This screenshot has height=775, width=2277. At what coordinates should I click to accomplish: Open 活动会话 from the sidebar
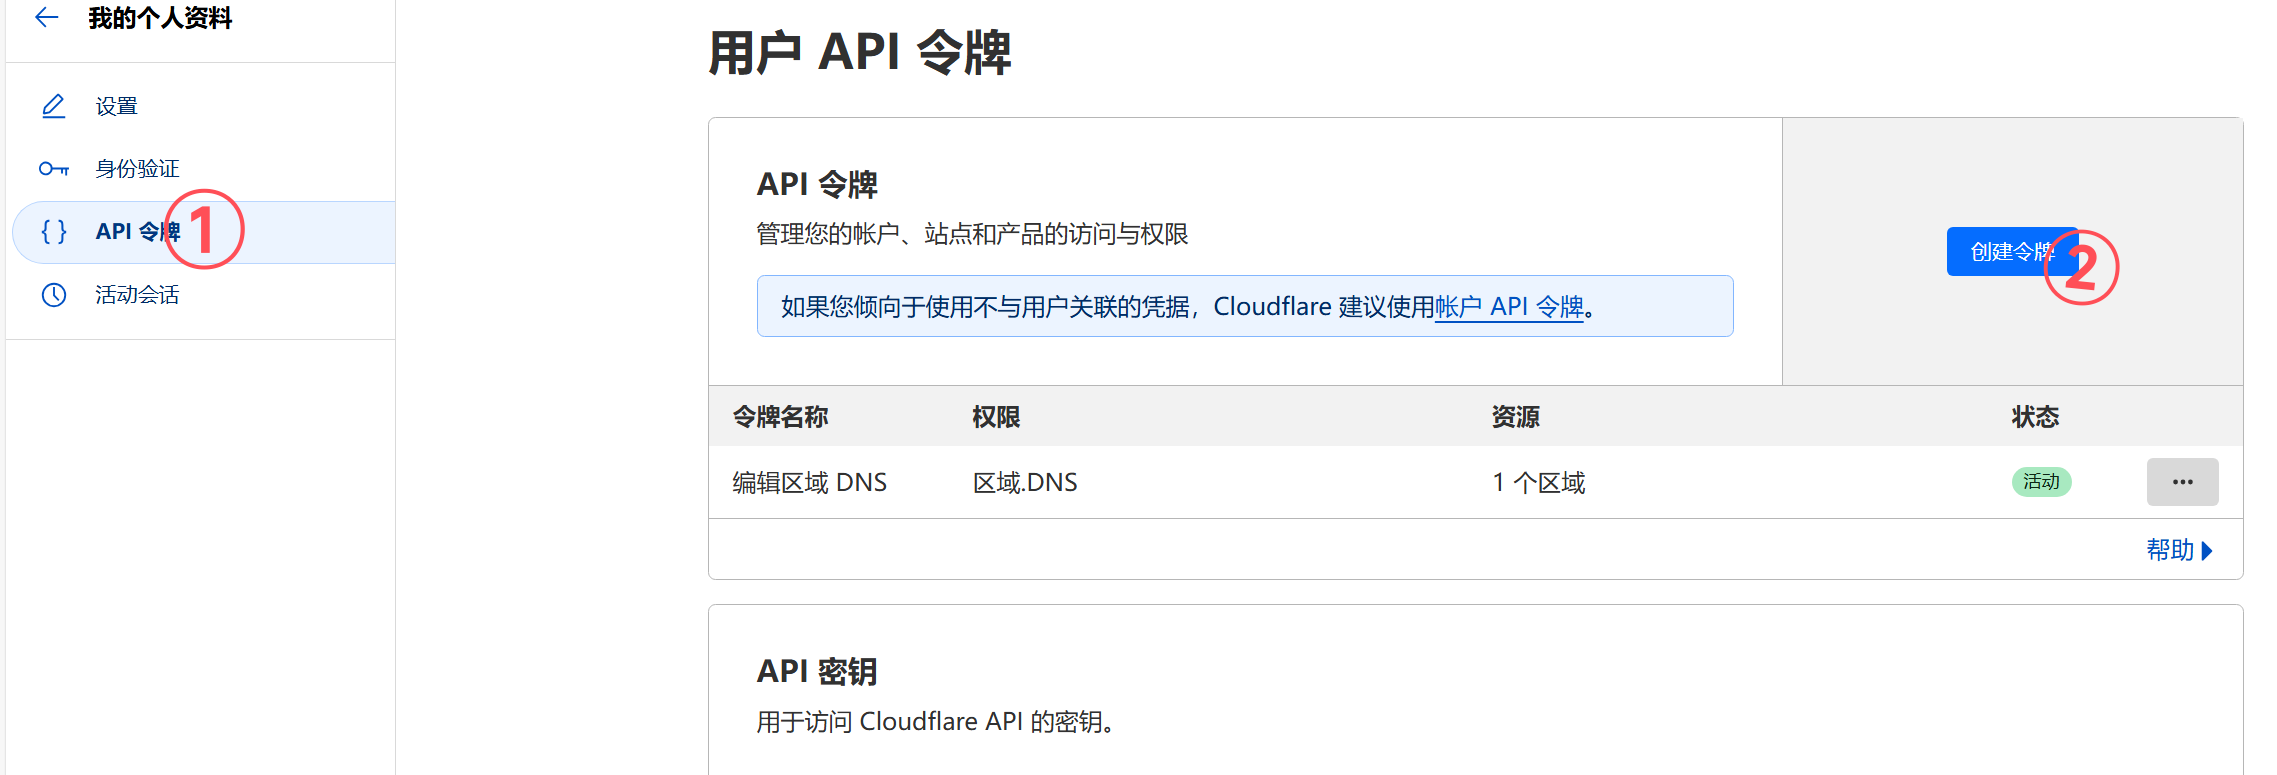click(137, 295)
